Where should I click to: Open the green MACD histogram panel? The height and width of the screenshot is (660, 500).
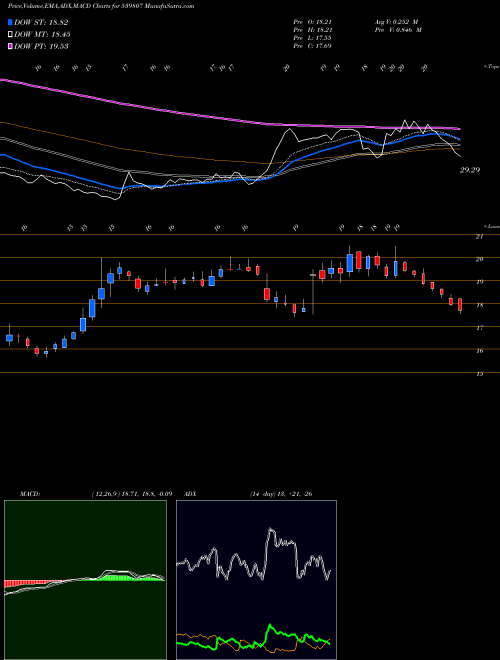85,580
